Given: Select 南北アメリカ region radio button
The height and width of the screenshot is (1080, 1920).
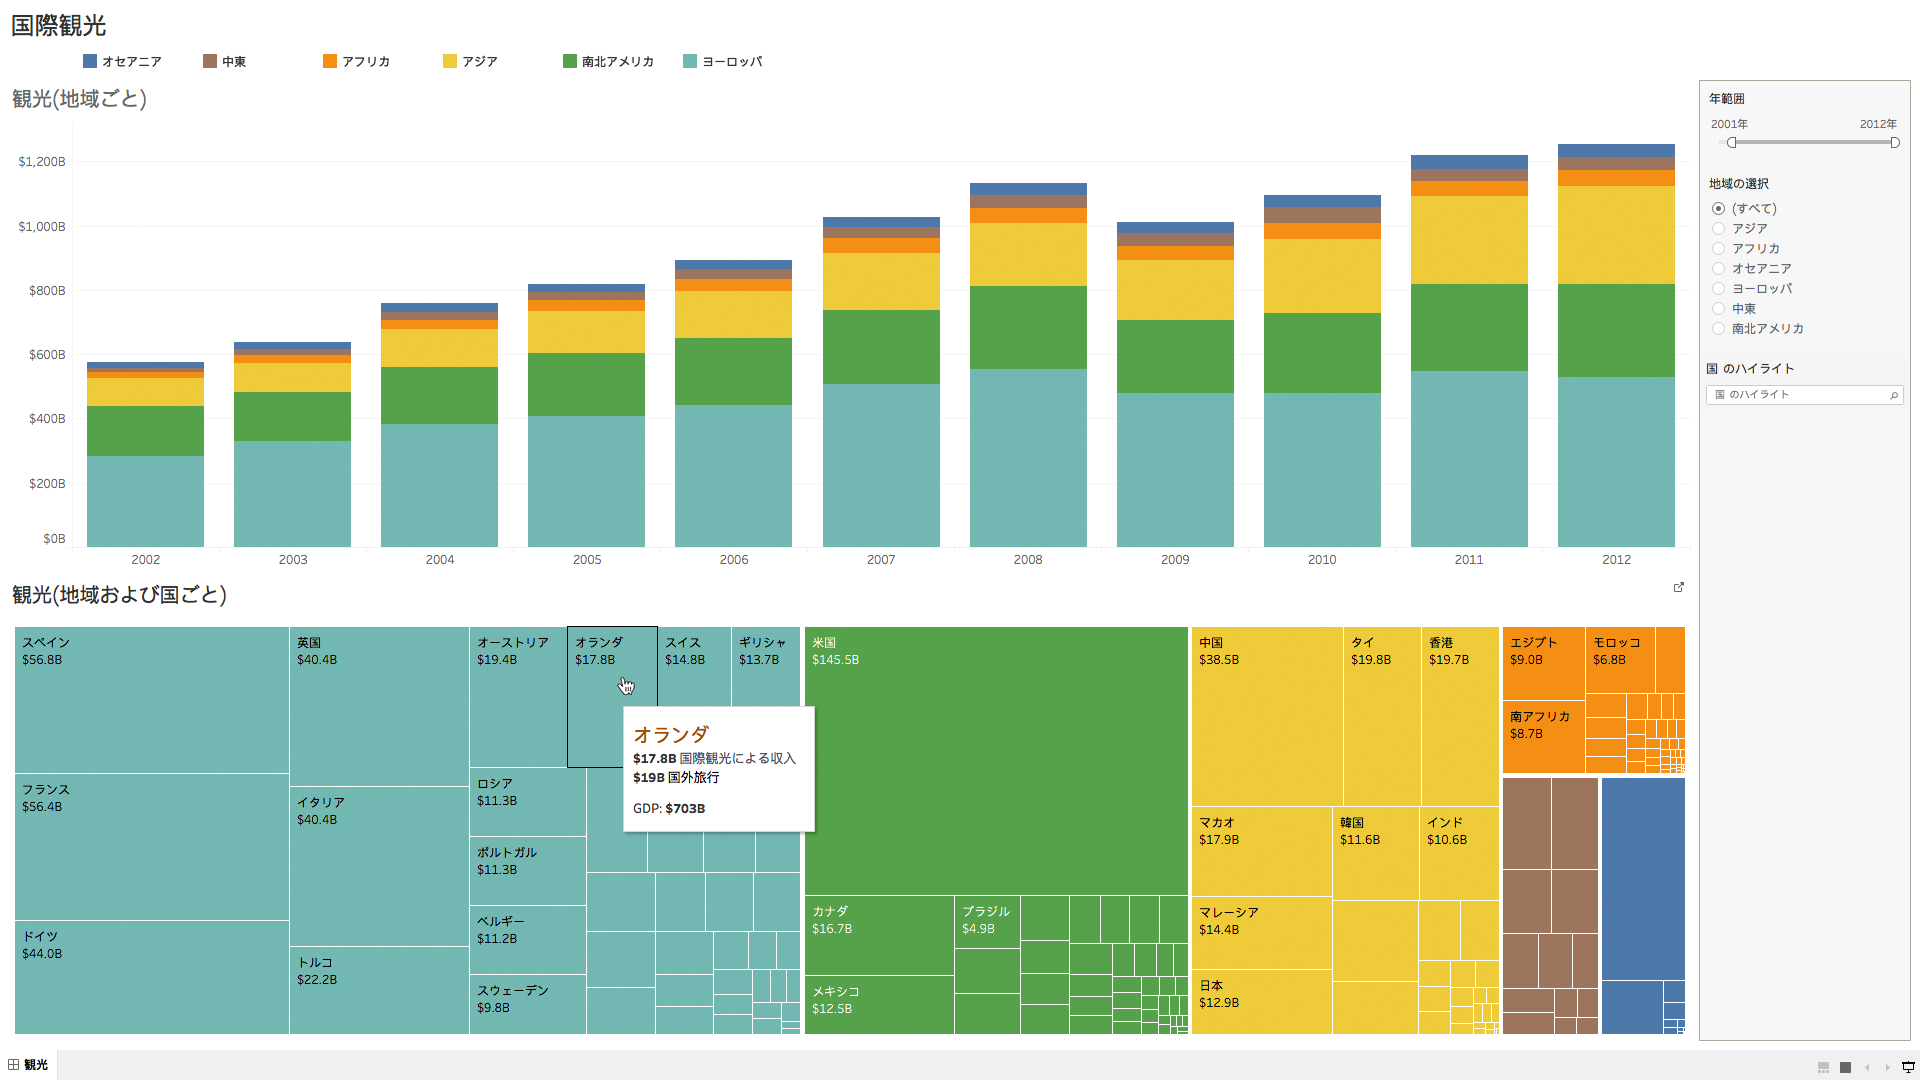Looking at the screenshot, I should click(x=1718, y=329).
